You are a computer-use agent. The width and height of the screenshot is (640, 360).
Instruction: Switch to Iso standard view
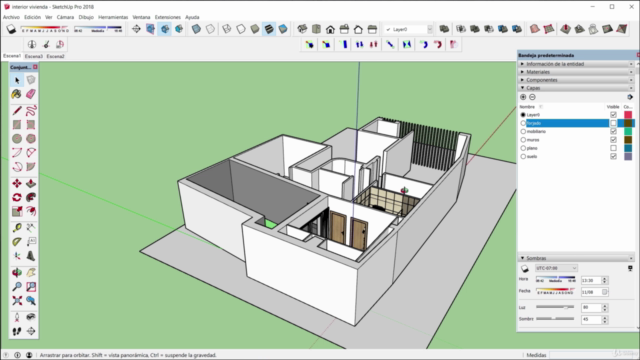(302, 29)
